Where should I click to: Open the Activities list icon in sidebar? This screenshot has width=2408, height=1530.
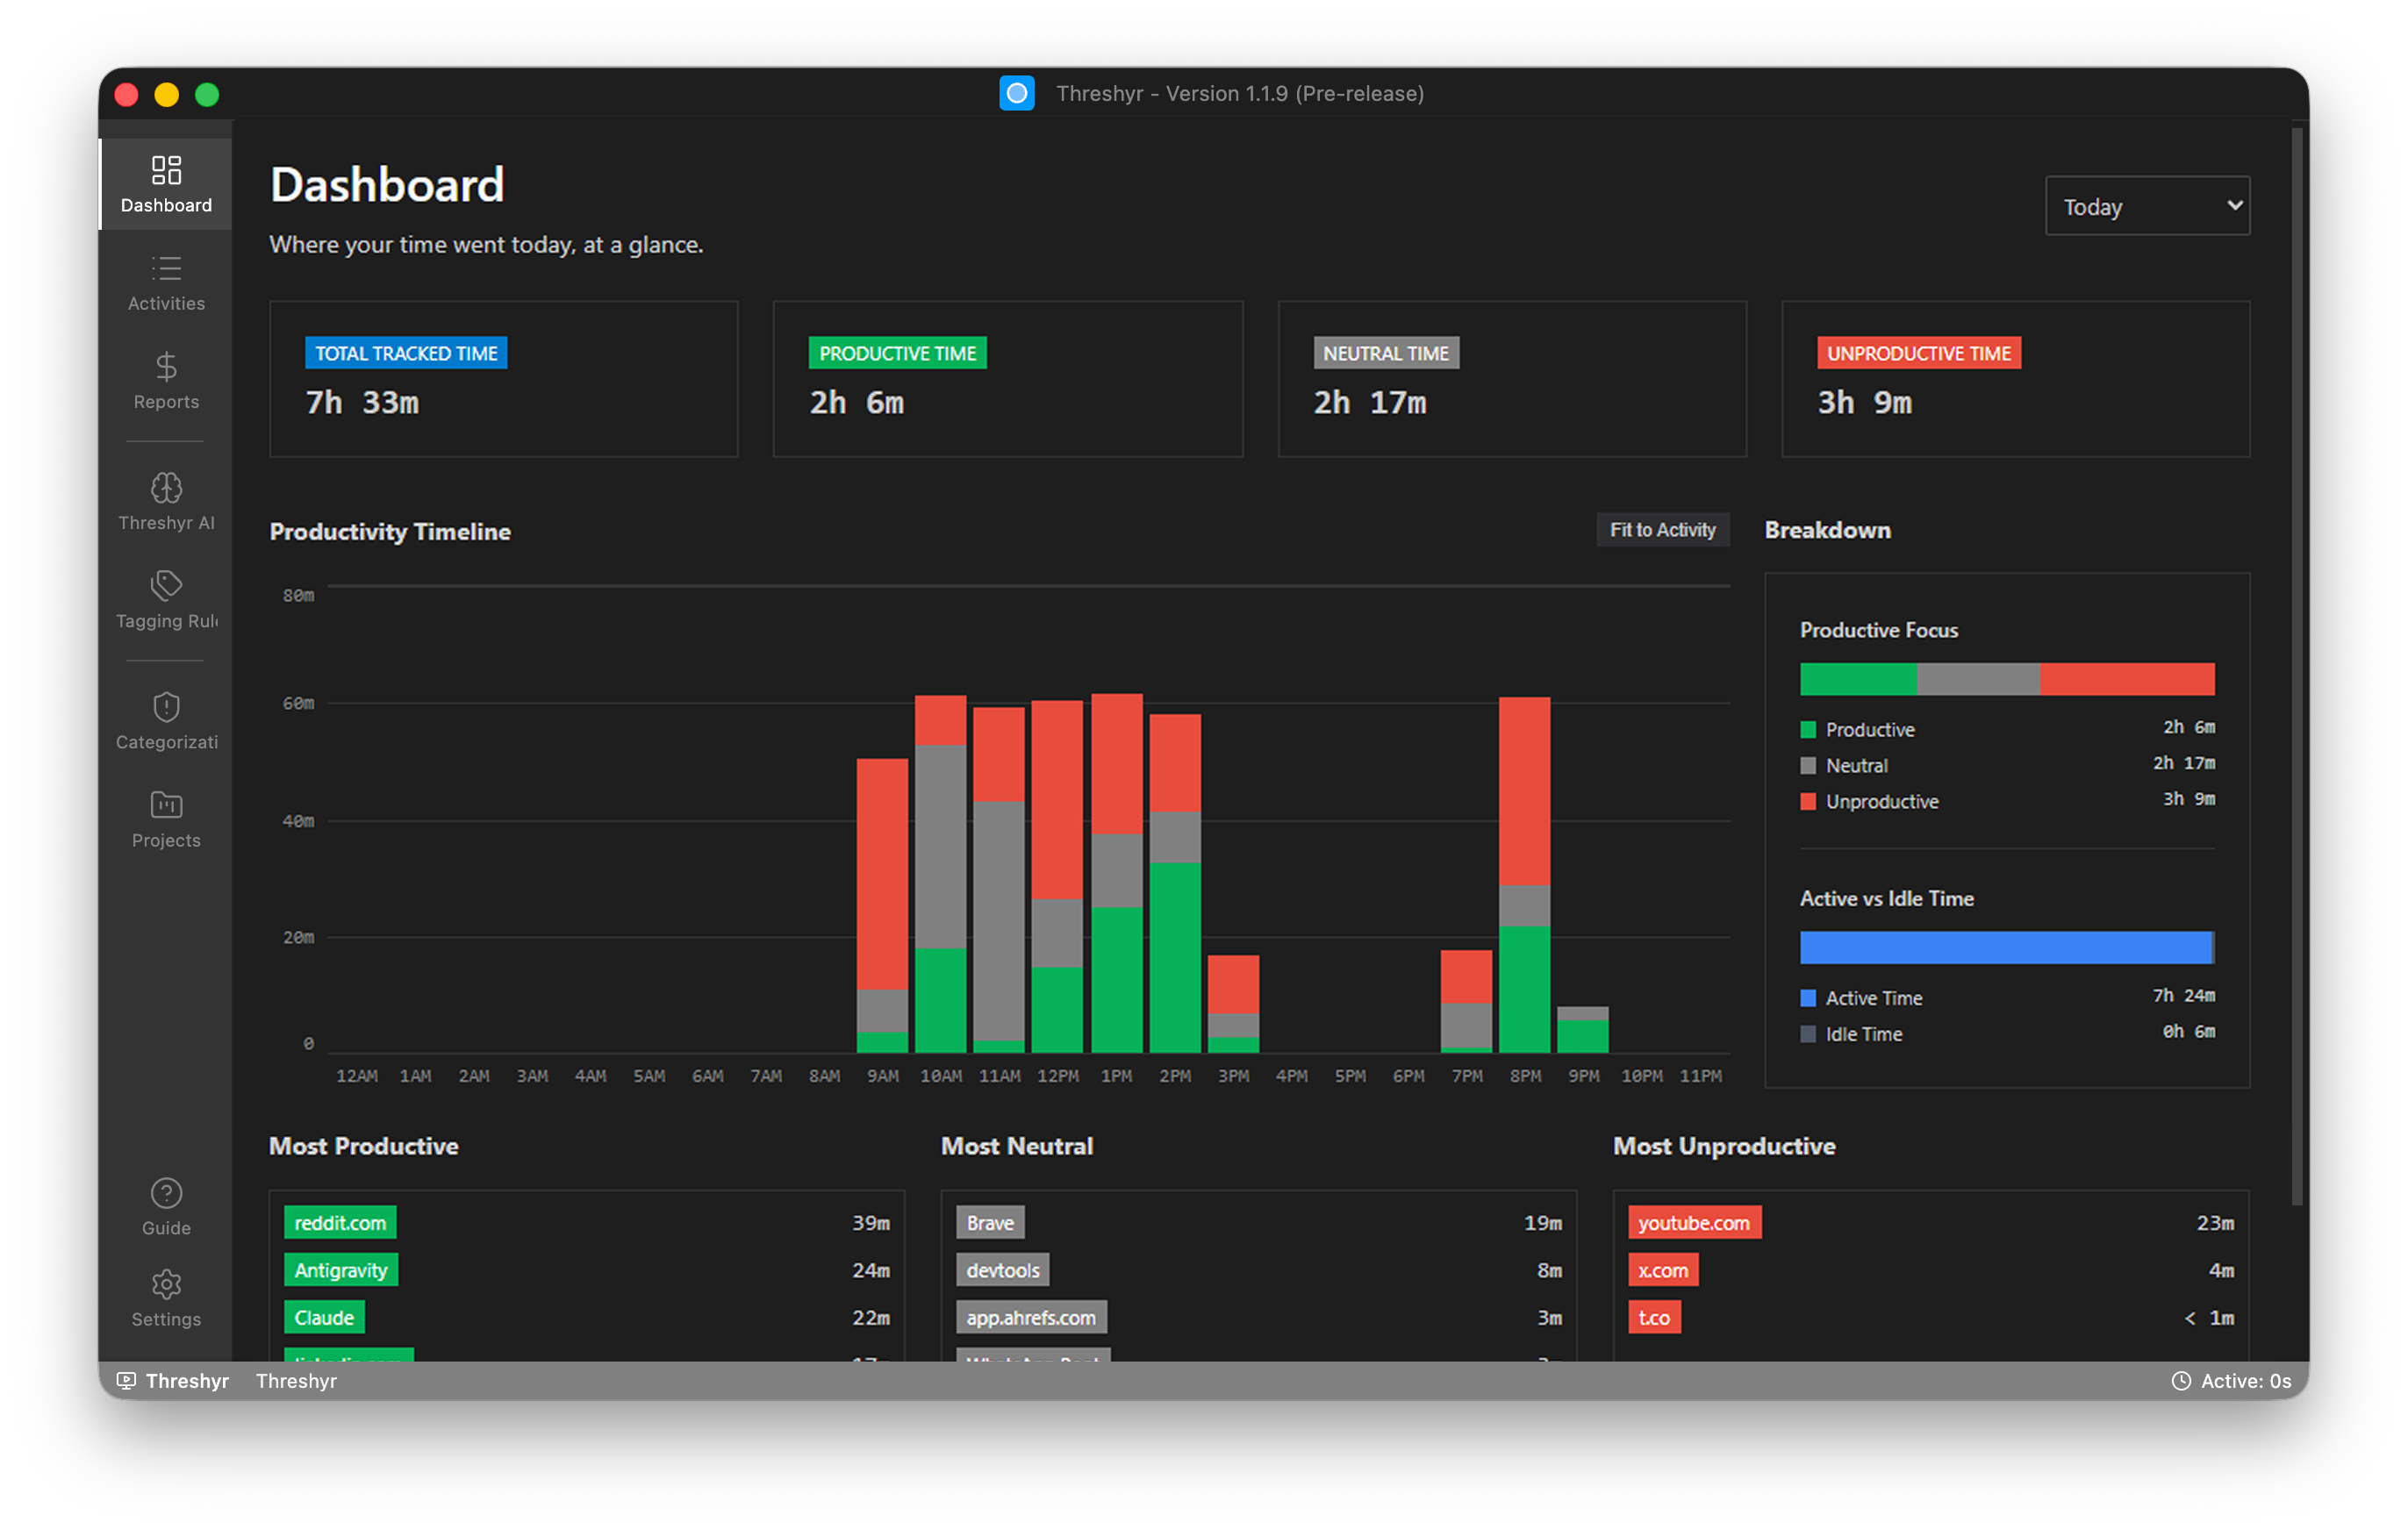coord(166,268)
